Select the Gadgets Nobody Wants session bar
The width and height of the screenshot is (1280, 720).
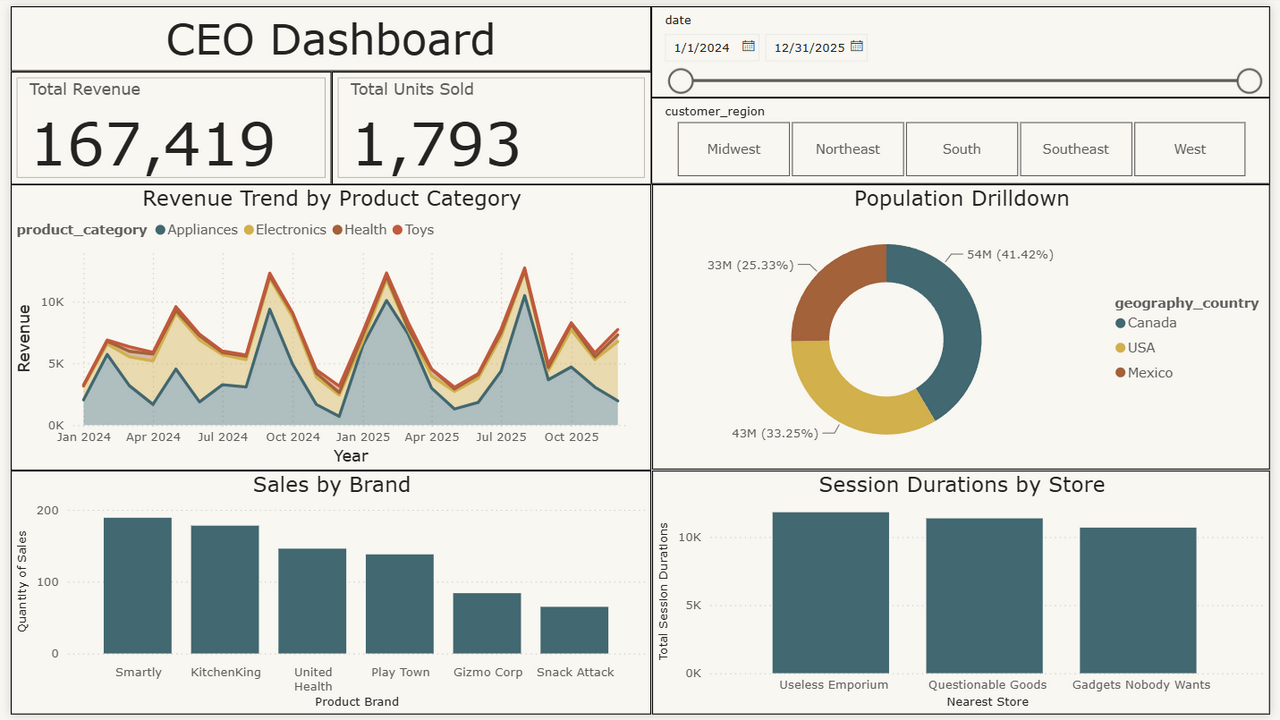1138,600
